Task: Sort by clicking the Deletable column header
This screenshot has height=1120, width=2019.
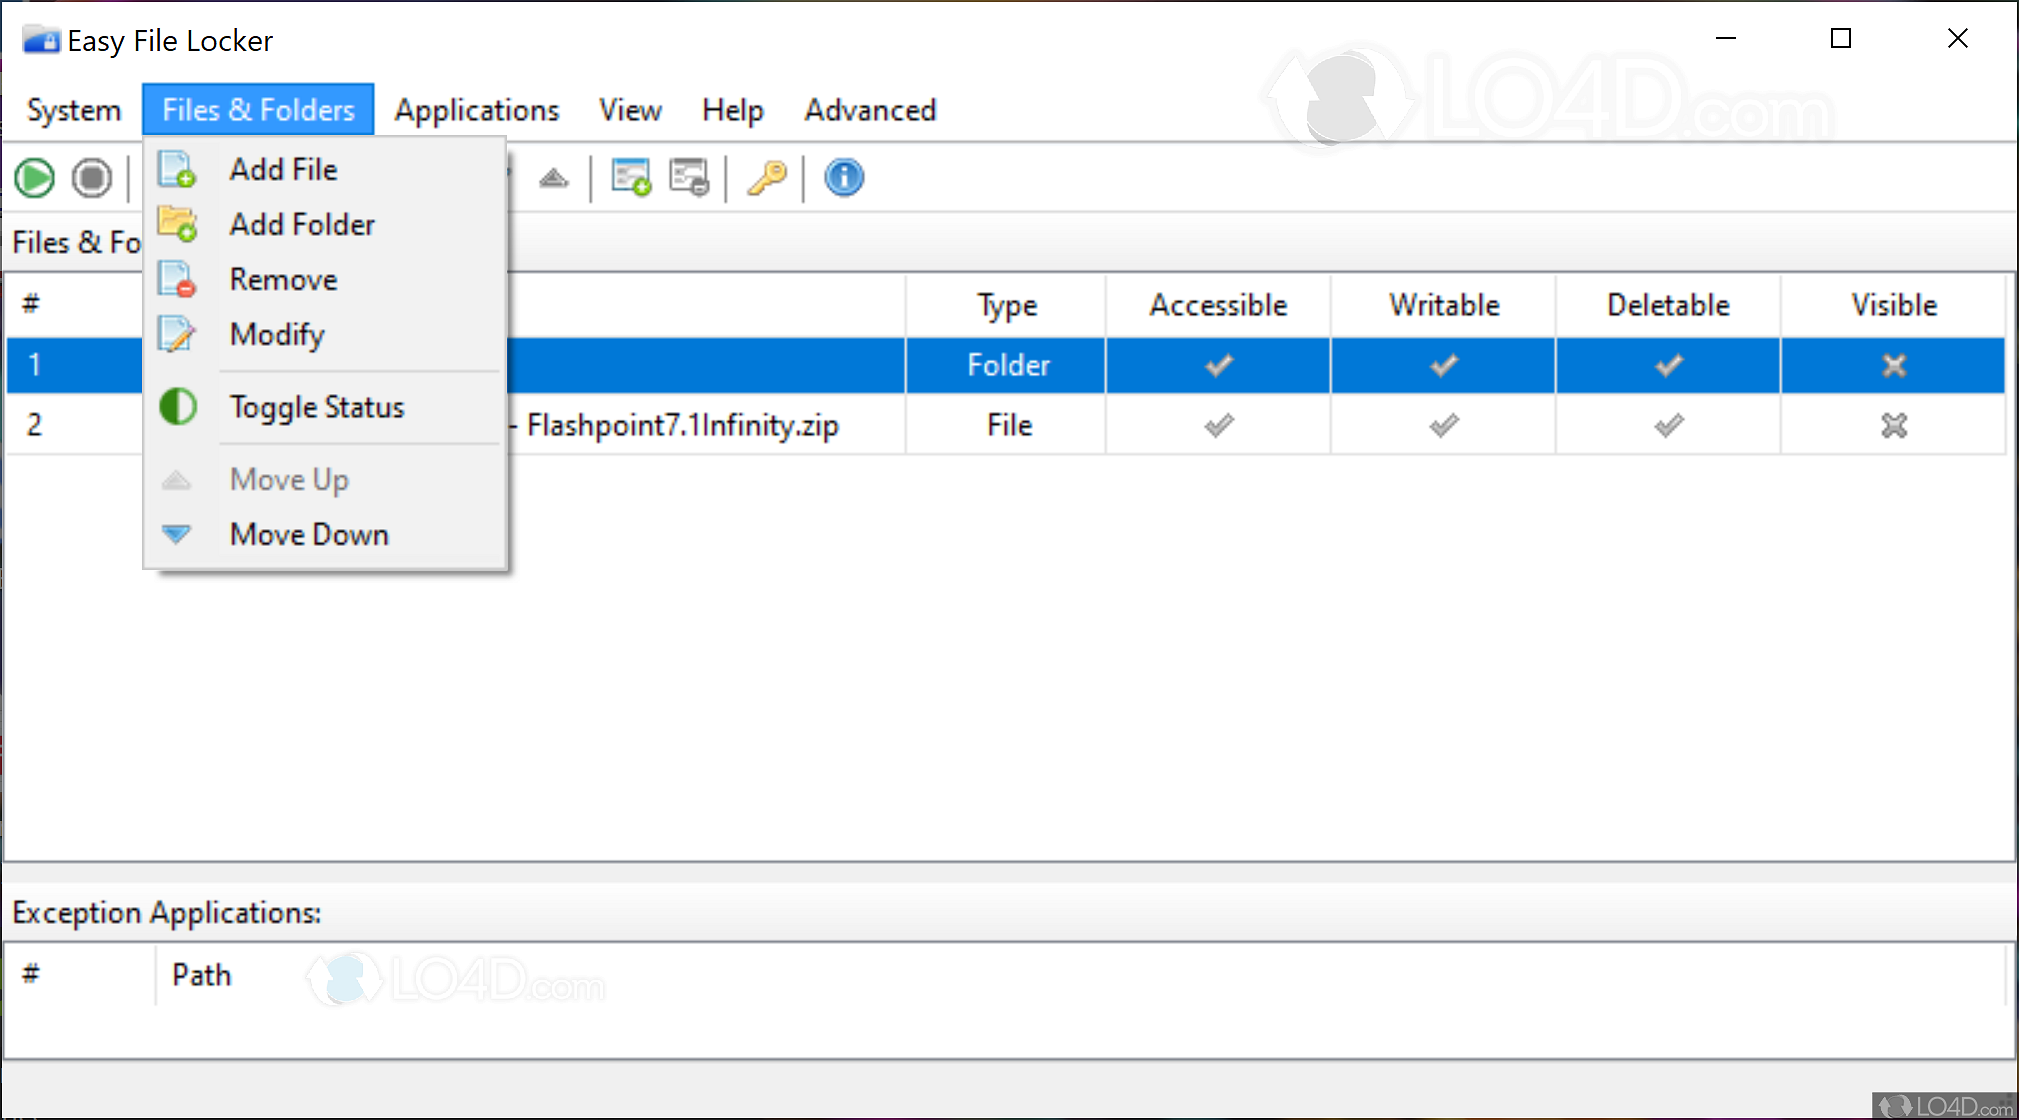Action: pyautogui.click(x=1666, y=305)
